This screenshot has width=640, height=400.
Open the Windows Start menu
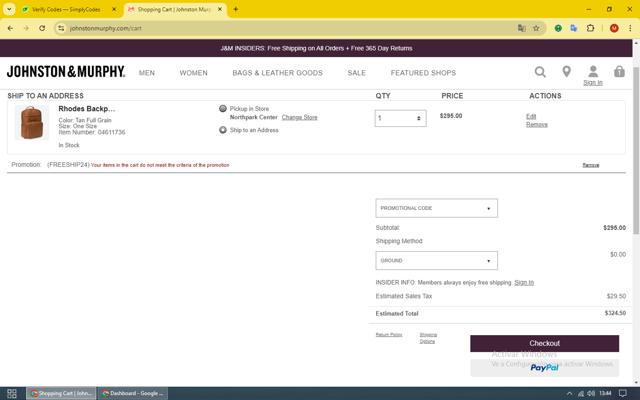point(12,393)
